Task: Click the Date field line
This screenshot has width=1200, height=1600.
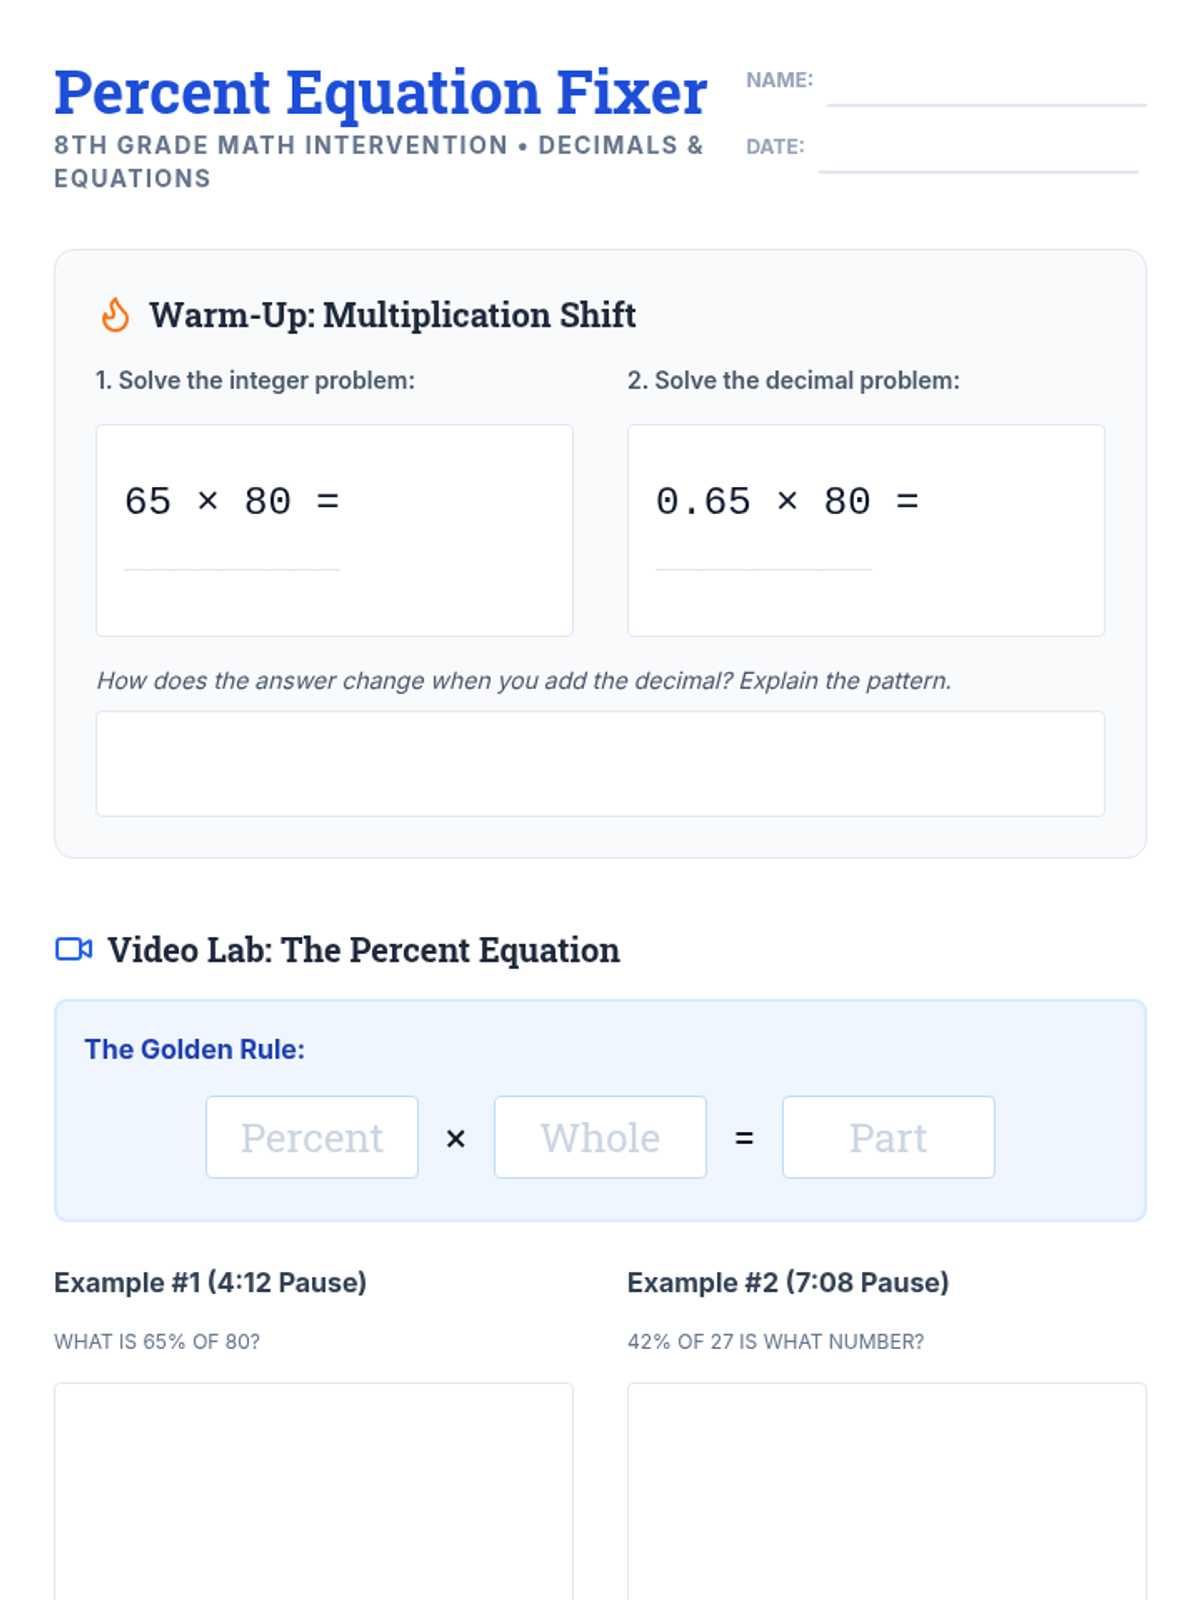Action: pos(978,162)
